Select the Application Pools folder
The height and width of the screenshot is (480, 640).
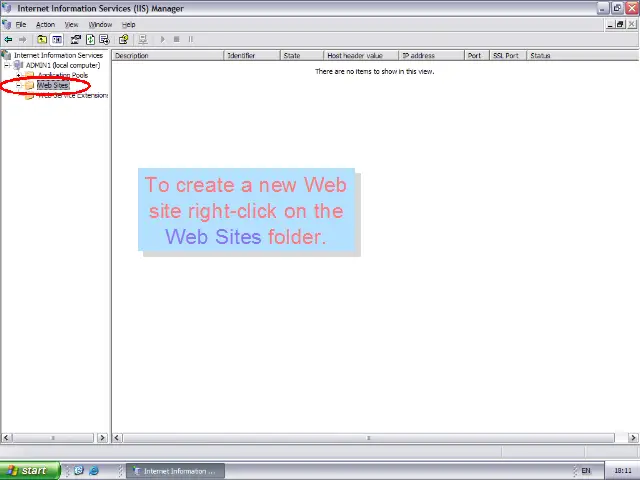(63, 75)
